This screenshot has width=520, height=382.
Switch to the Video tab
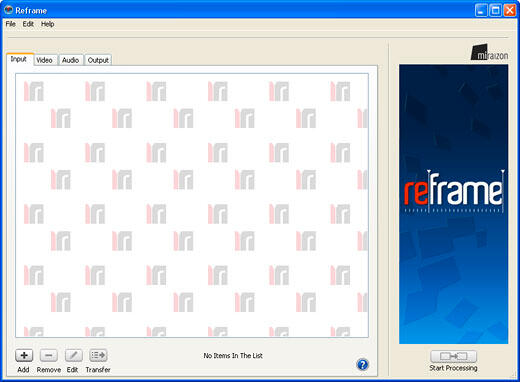(x=44, y=60)
